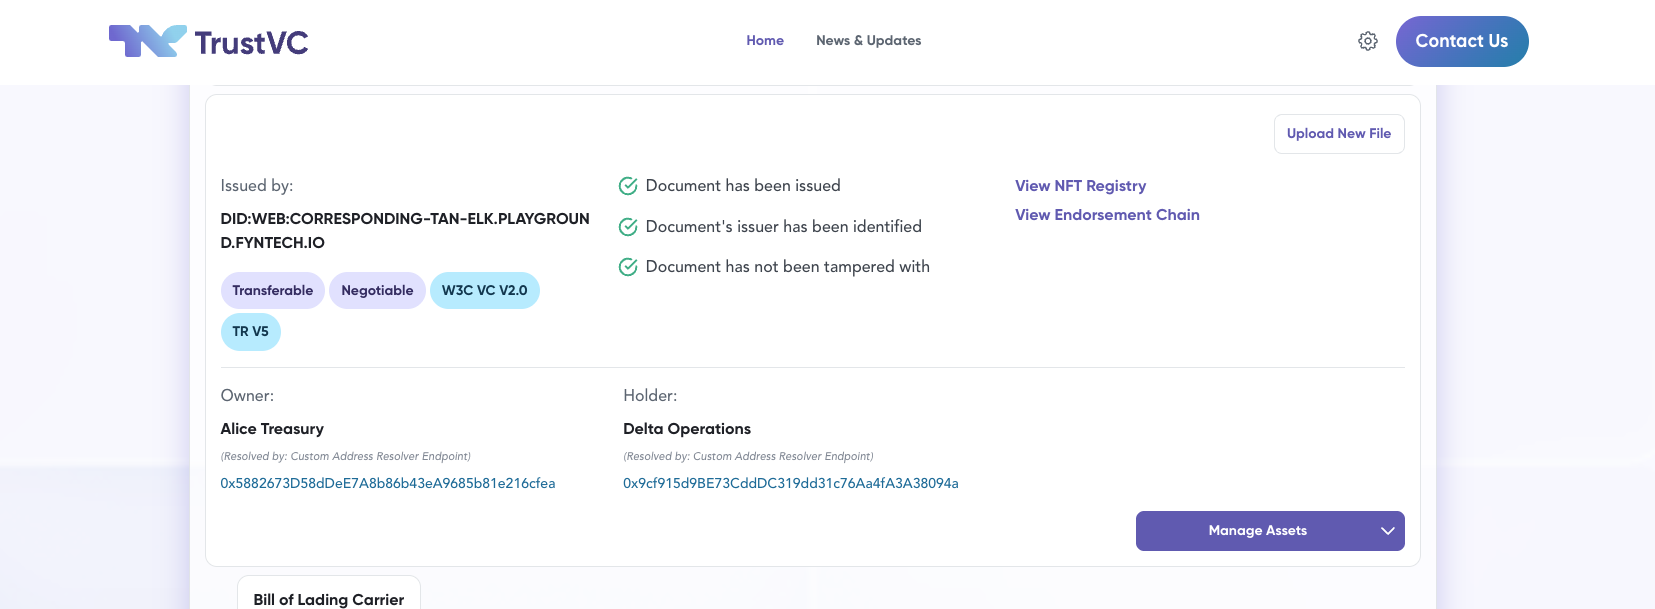Click the W3C VC V2.0 tag
The image size is (1655, 609).
485,291
